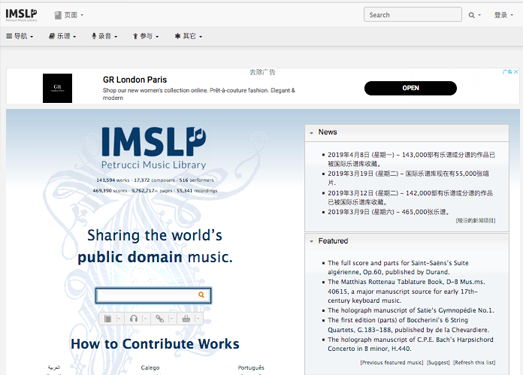Viewport: 523px width, 375px height.
Task: Click the scores book icon below search
Action: [x=107, y=319]
